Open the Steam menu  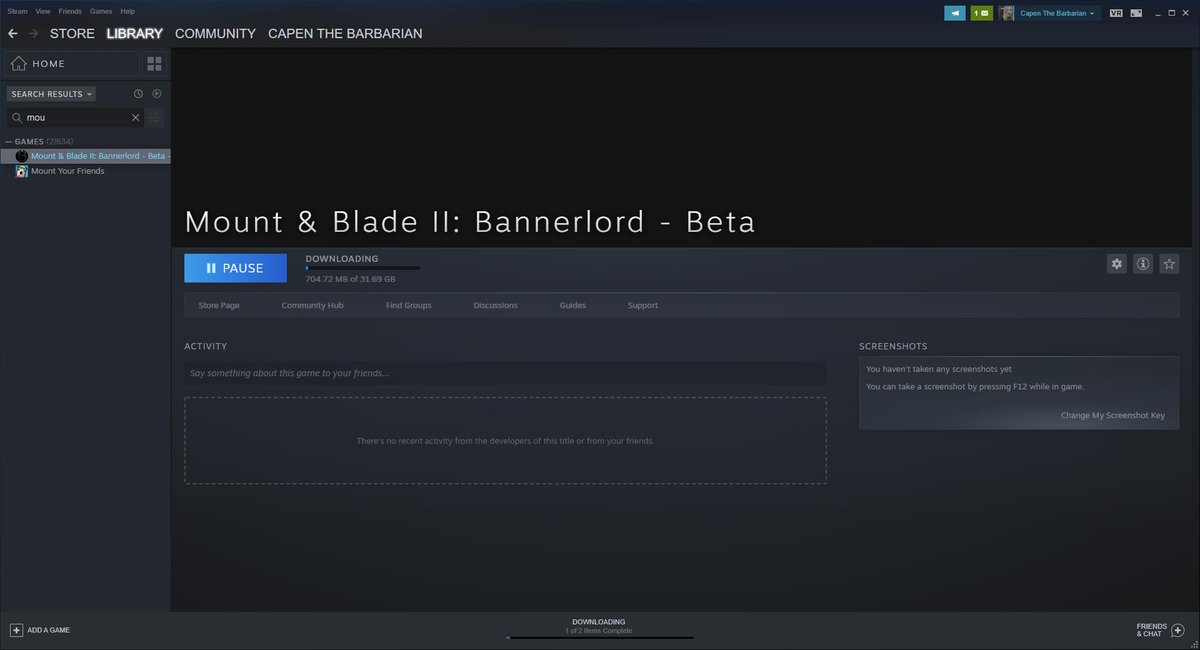click(17, 11)
